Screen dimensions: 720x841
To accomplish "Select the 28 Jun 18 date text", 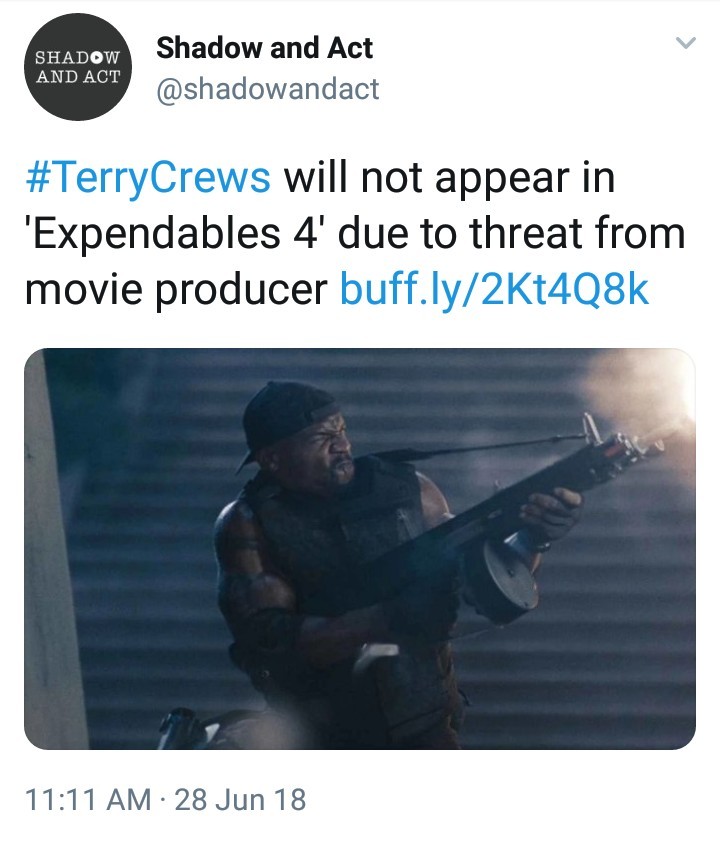I will click(240, 799).
